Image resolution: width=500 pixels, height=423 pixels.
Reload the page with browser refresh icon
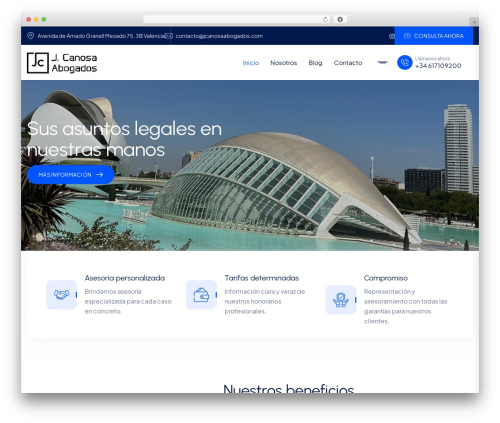(x=325, y=19)
